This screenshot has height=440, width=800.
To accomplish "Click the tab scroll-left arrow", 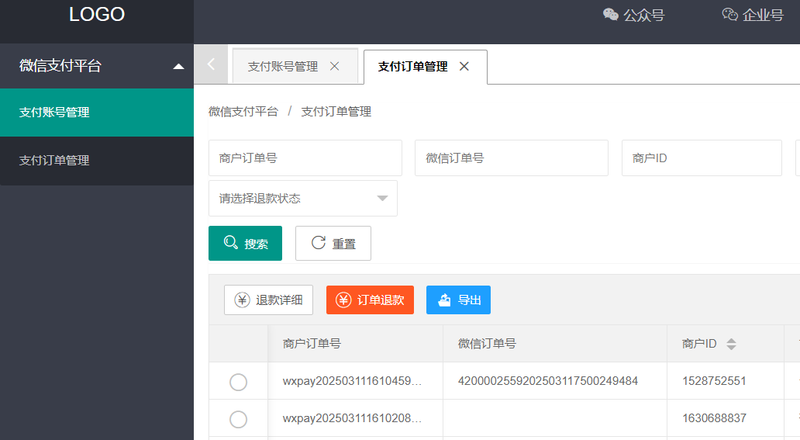I will (x=211, y=64).
